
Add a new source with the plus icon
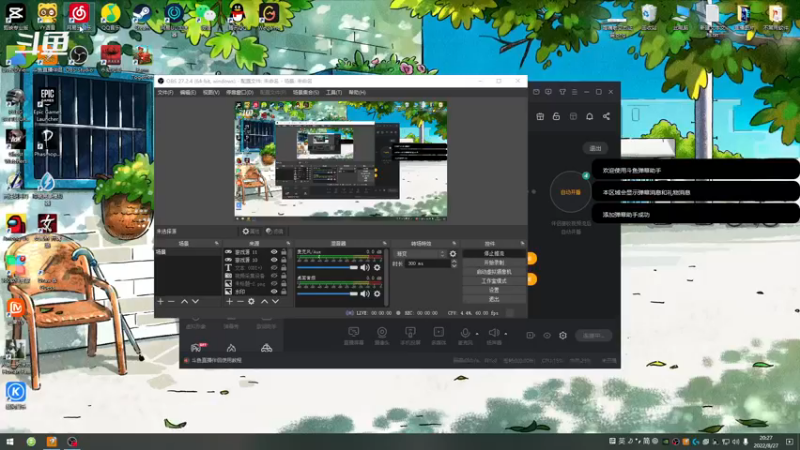(230, 302)
